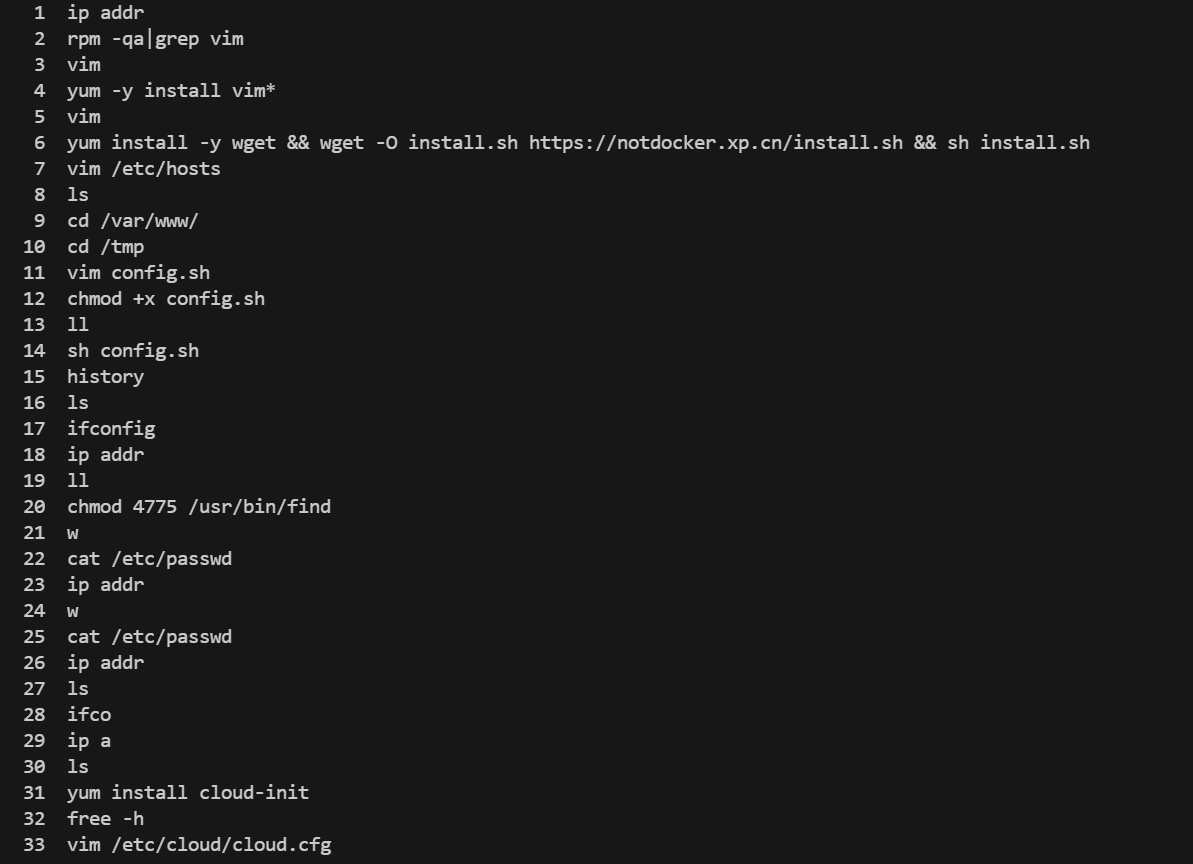Click the 'free -h' command line
Screen dimensions: 1193x864
pos(106,818)
